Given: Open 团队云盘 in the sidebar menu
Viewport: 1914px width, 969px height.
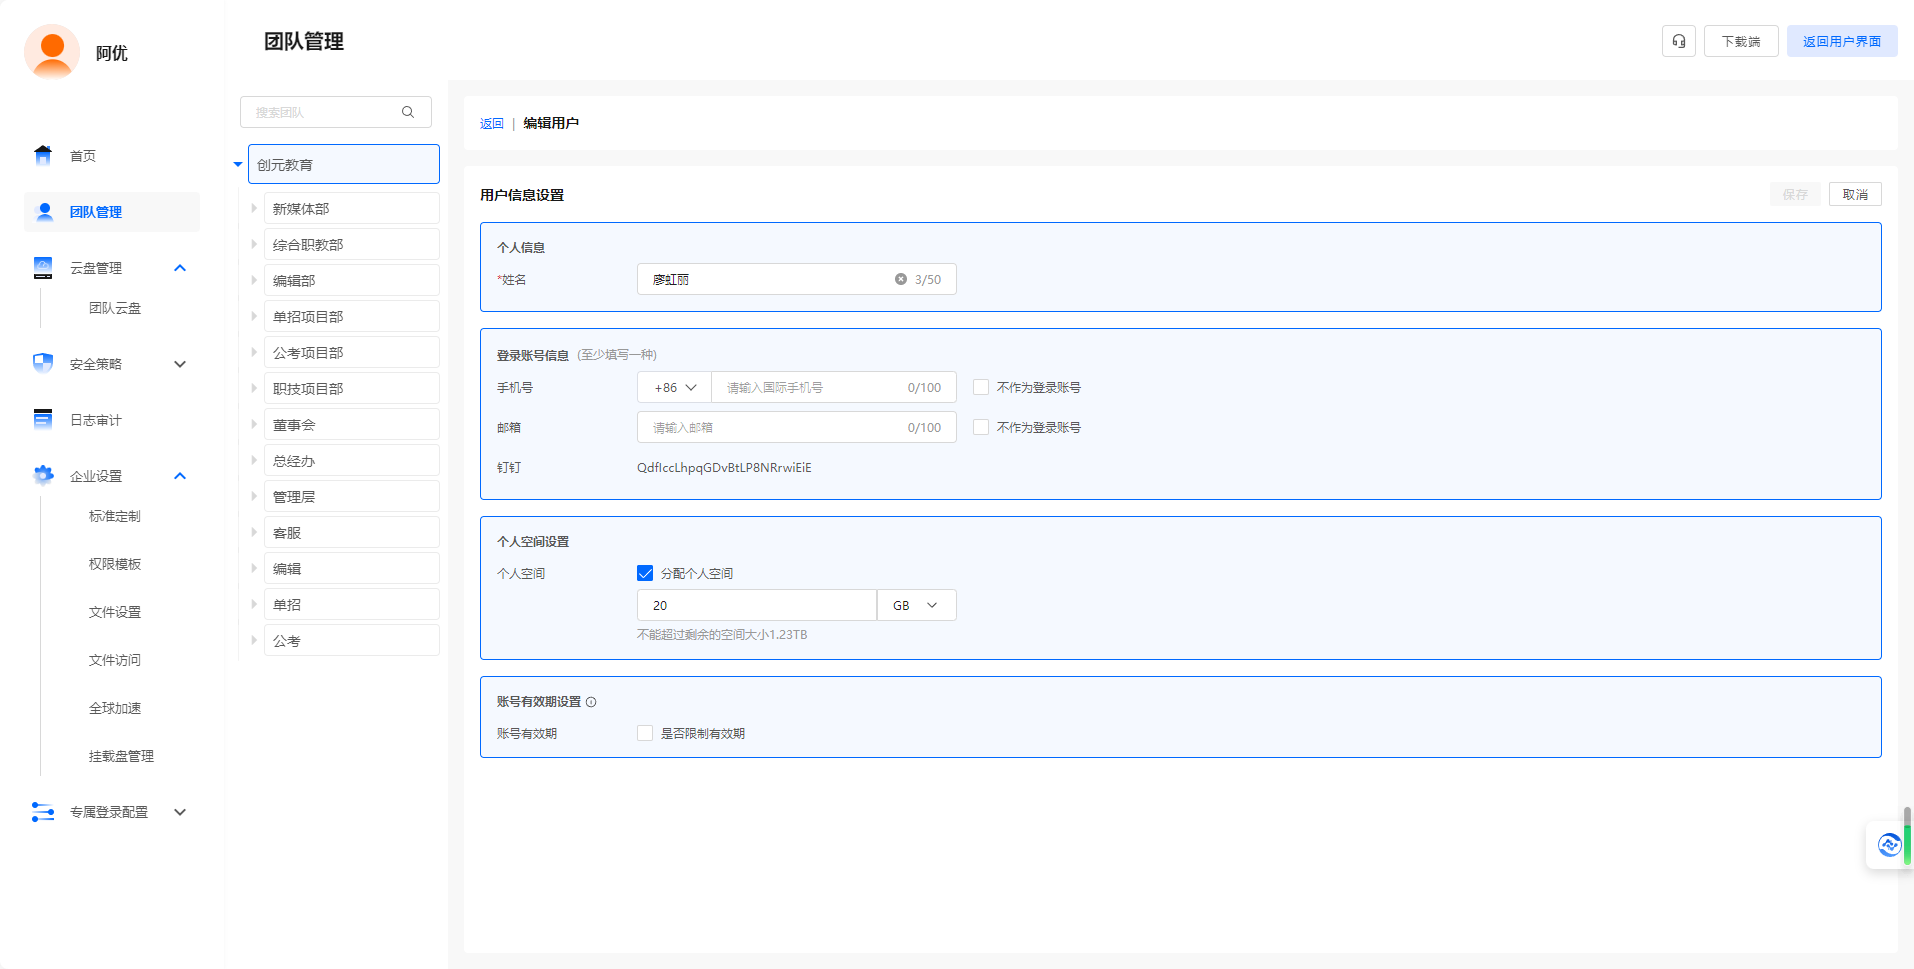Looking at the screenshot, I should click(115, 308).
